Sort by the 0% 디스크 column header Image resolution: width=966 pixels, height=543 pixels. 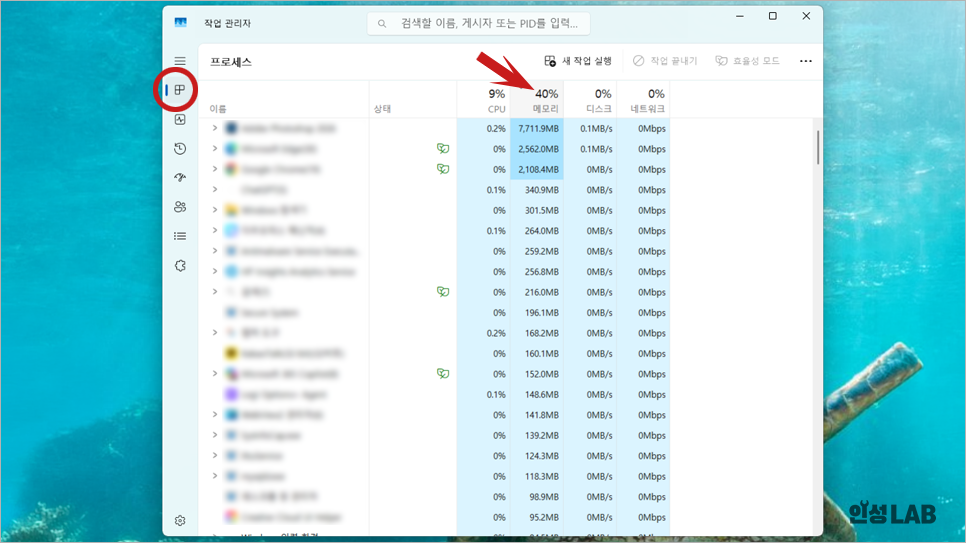click(590, 100)
